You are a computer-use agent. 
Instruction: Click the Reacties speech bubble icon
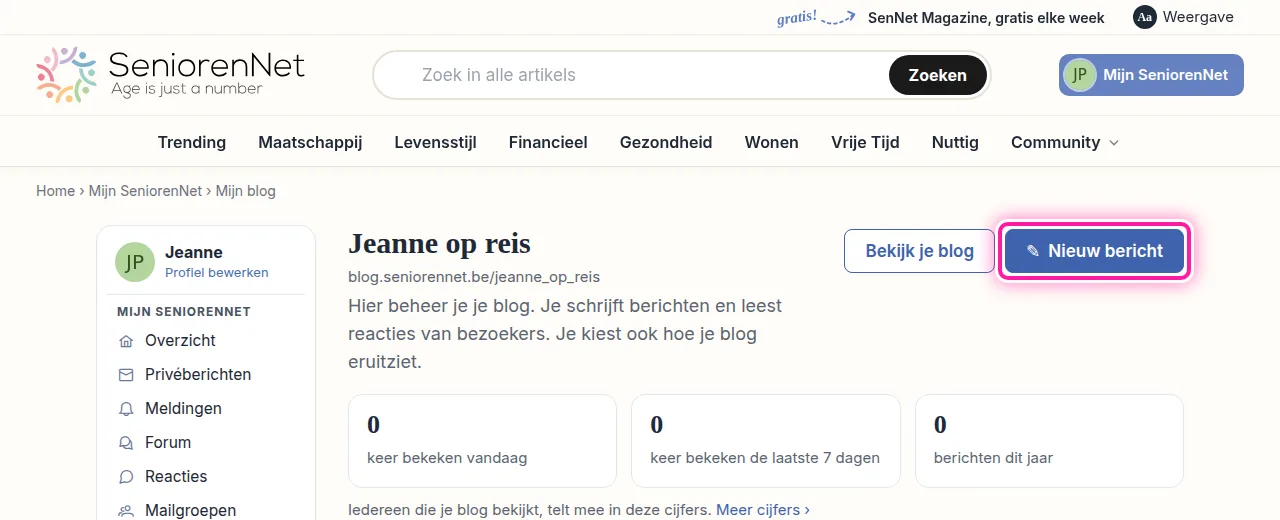tap(126, 477)
